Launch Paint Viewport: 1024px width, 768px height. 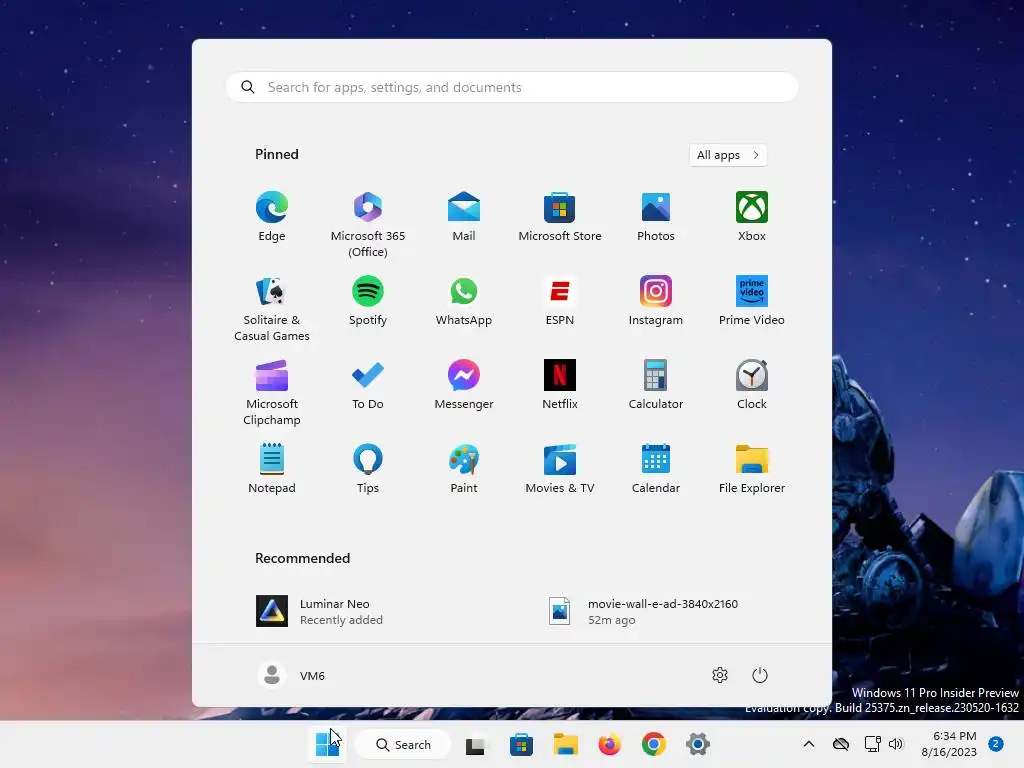[464, 470]
